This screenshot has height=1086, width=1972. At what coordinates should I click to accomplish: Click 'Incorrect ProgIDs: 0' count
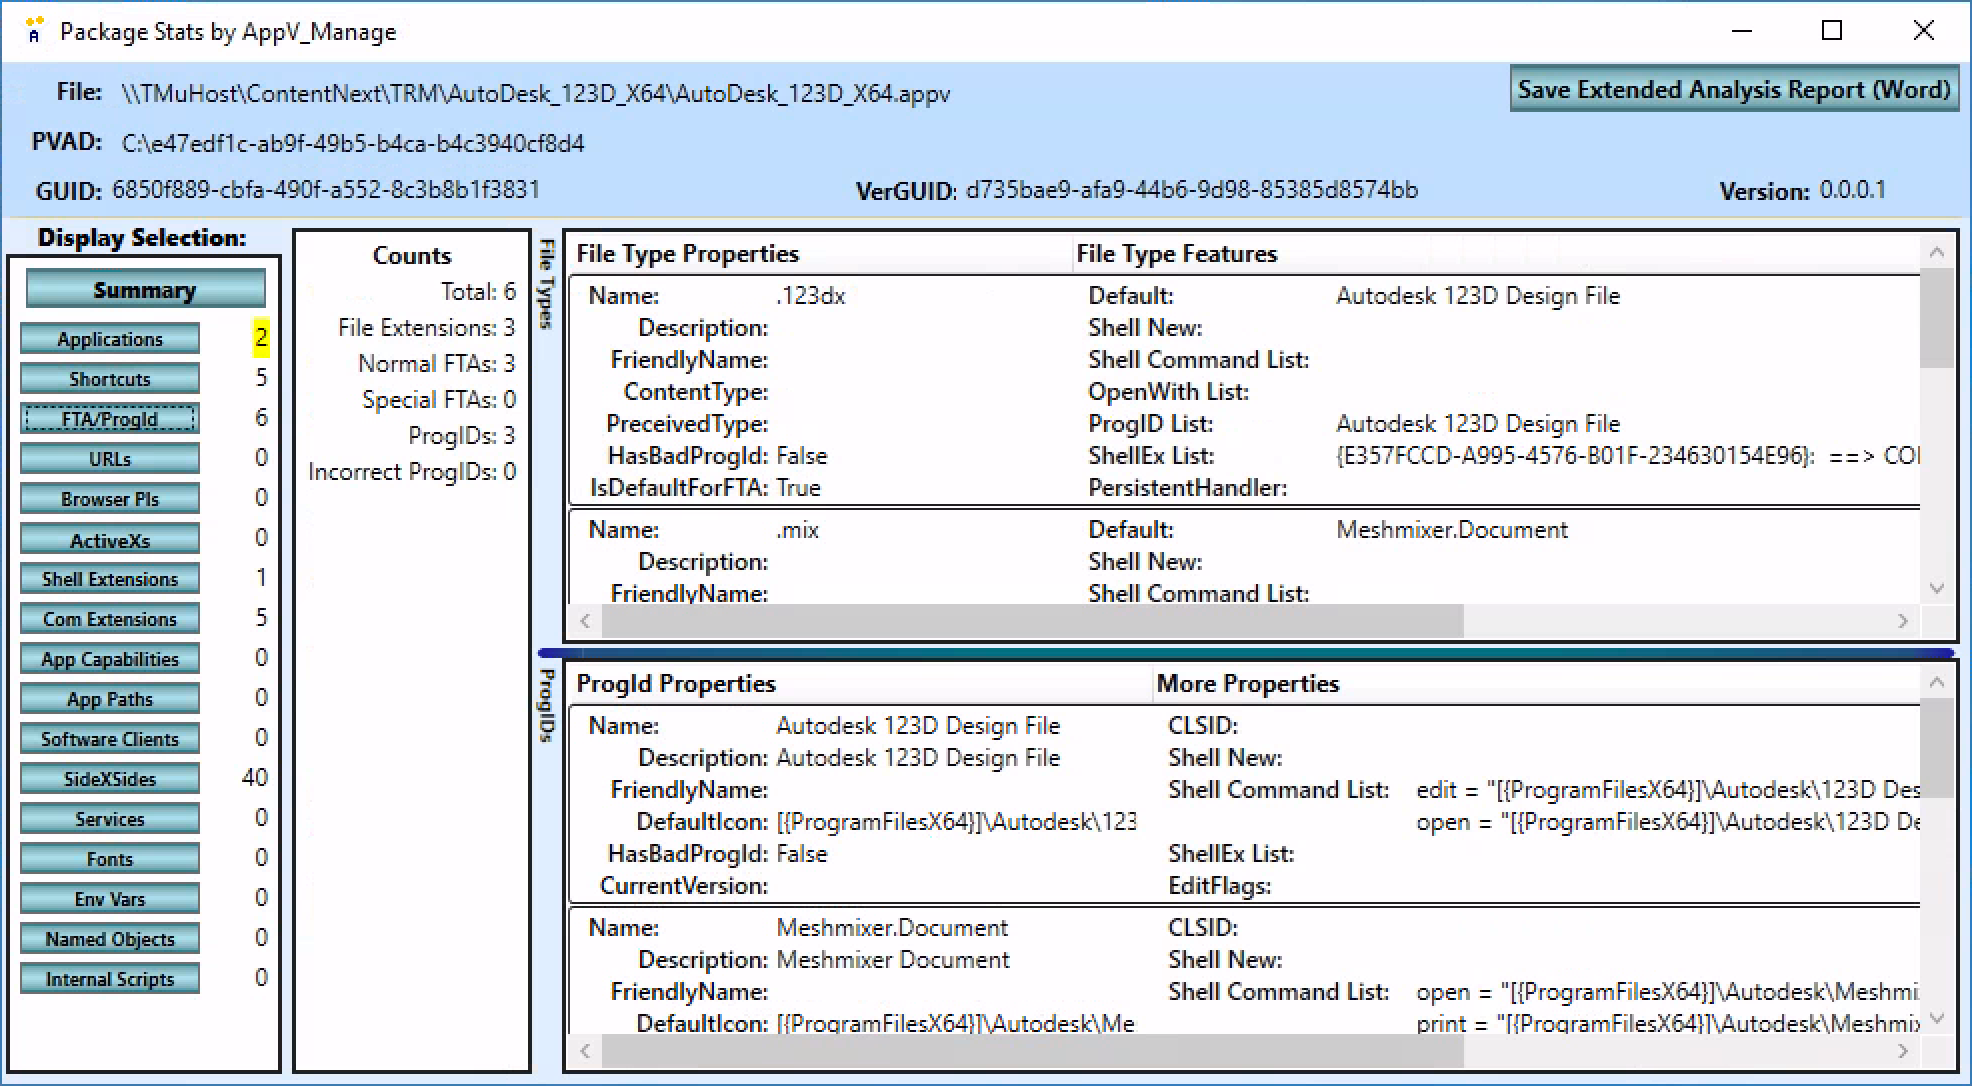[x=412, y=472]
